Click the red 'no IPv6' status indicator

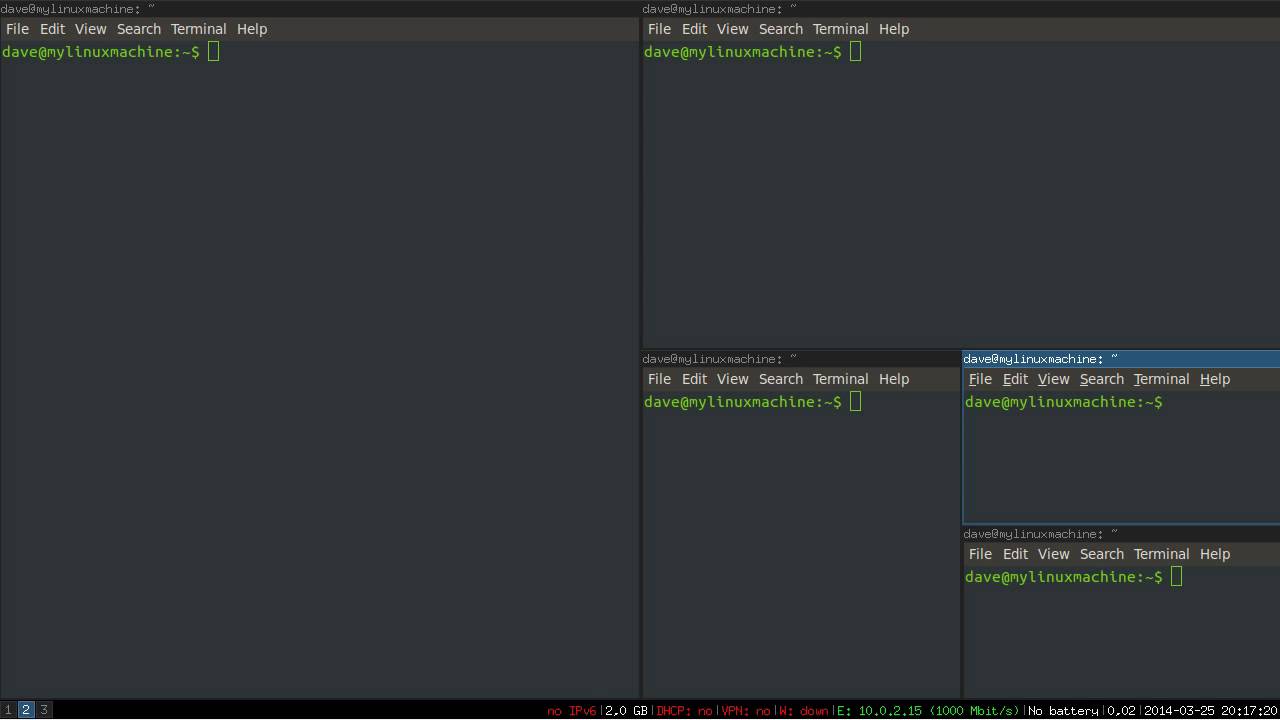(572, 710)
